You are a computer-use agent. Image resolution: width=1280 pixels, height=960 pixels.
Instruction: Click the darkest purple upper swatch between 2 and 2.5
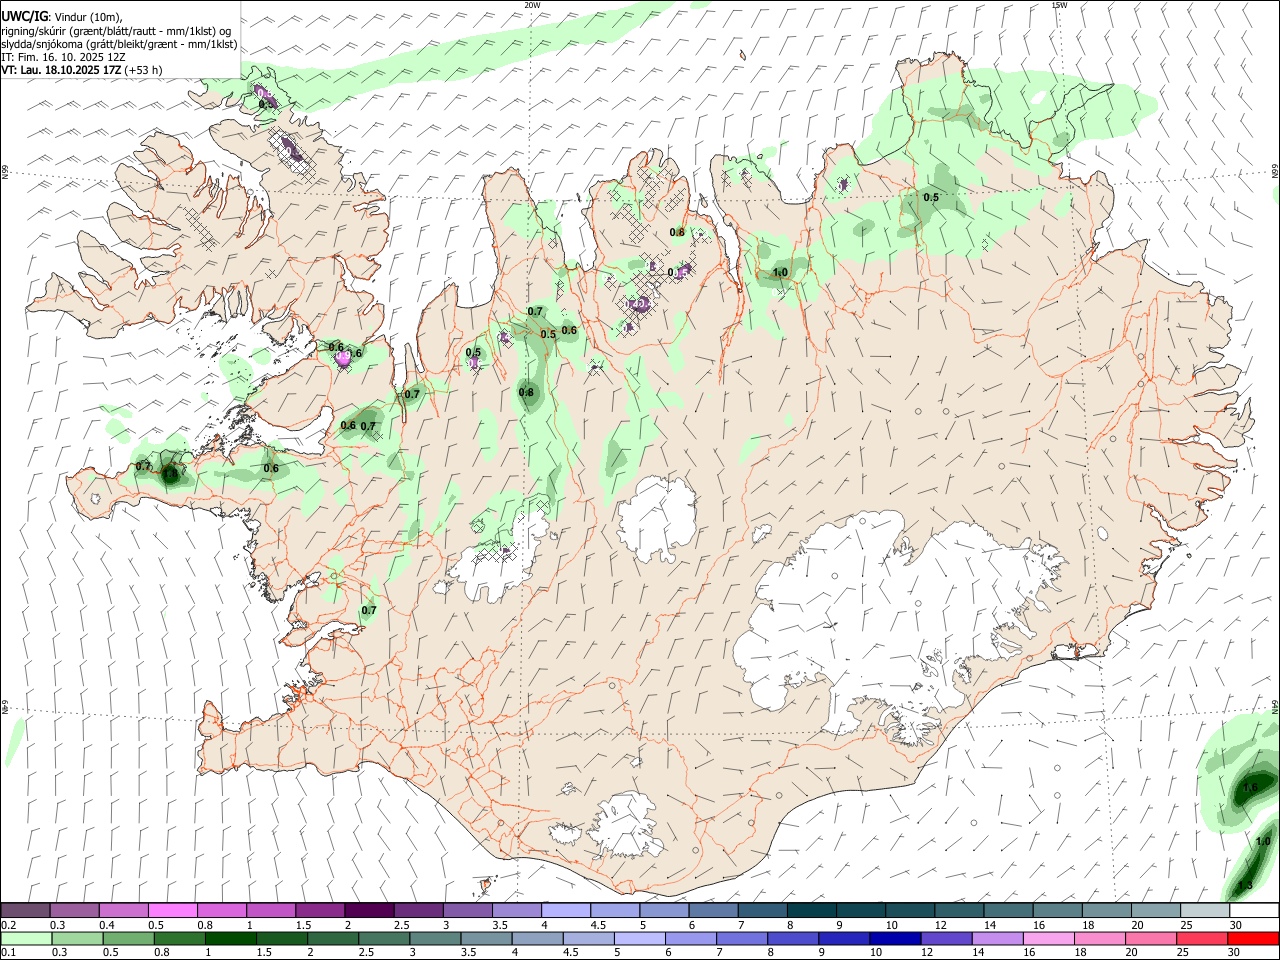(x=369, y=910)
